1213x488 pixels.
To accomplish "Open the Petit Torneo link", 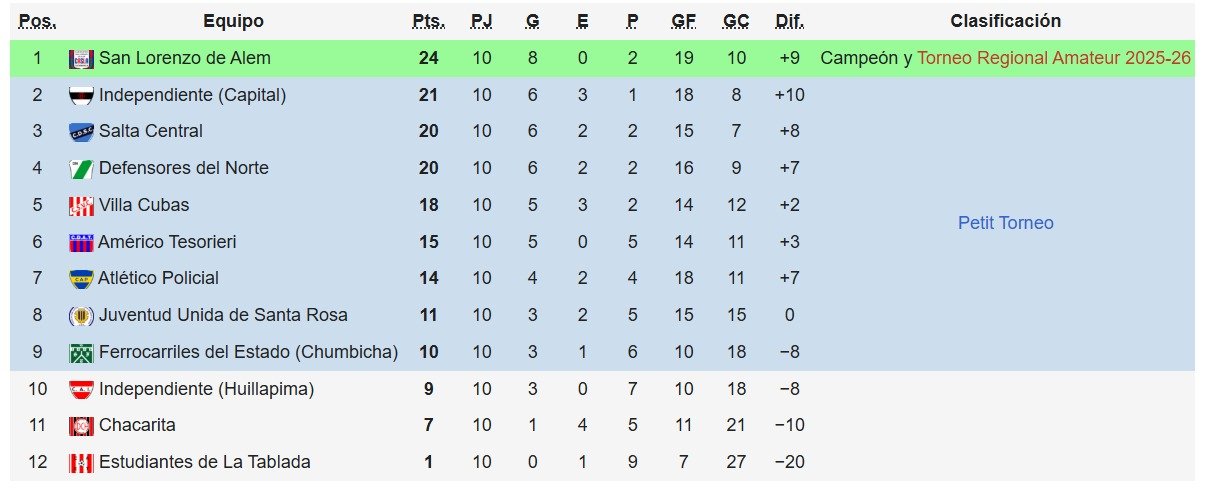I will click(x=1005, y=223).
